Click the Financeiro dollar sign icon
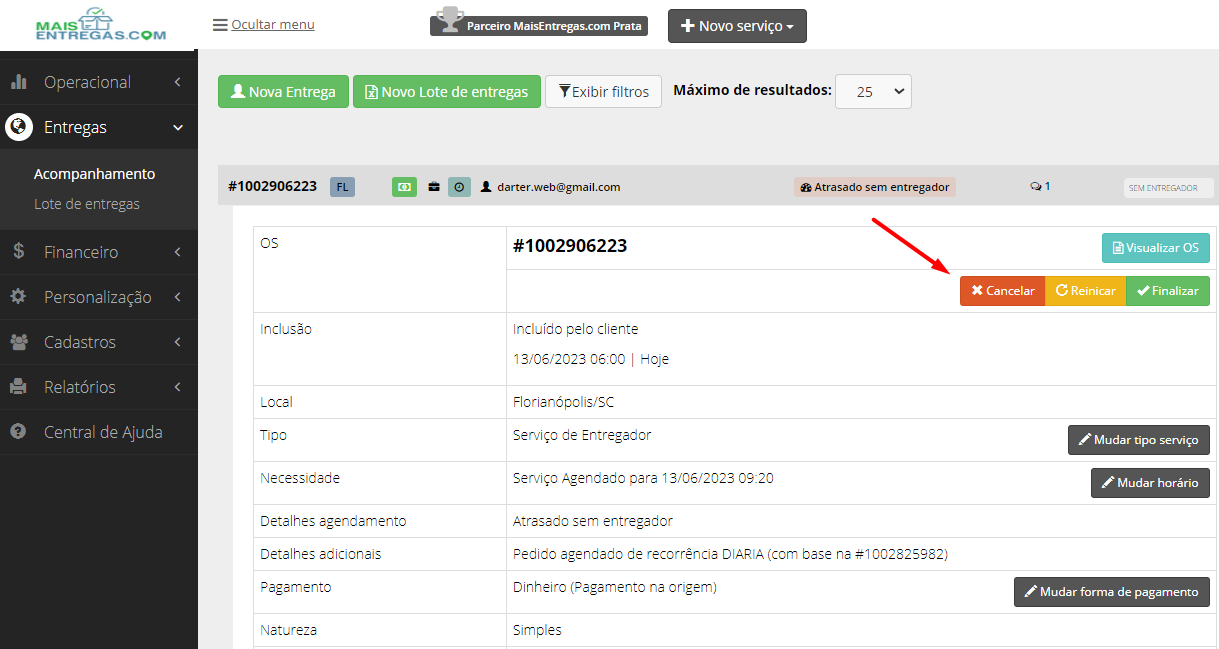Image resolution: width=1219 pixels, height=649 pixels. 18,252
